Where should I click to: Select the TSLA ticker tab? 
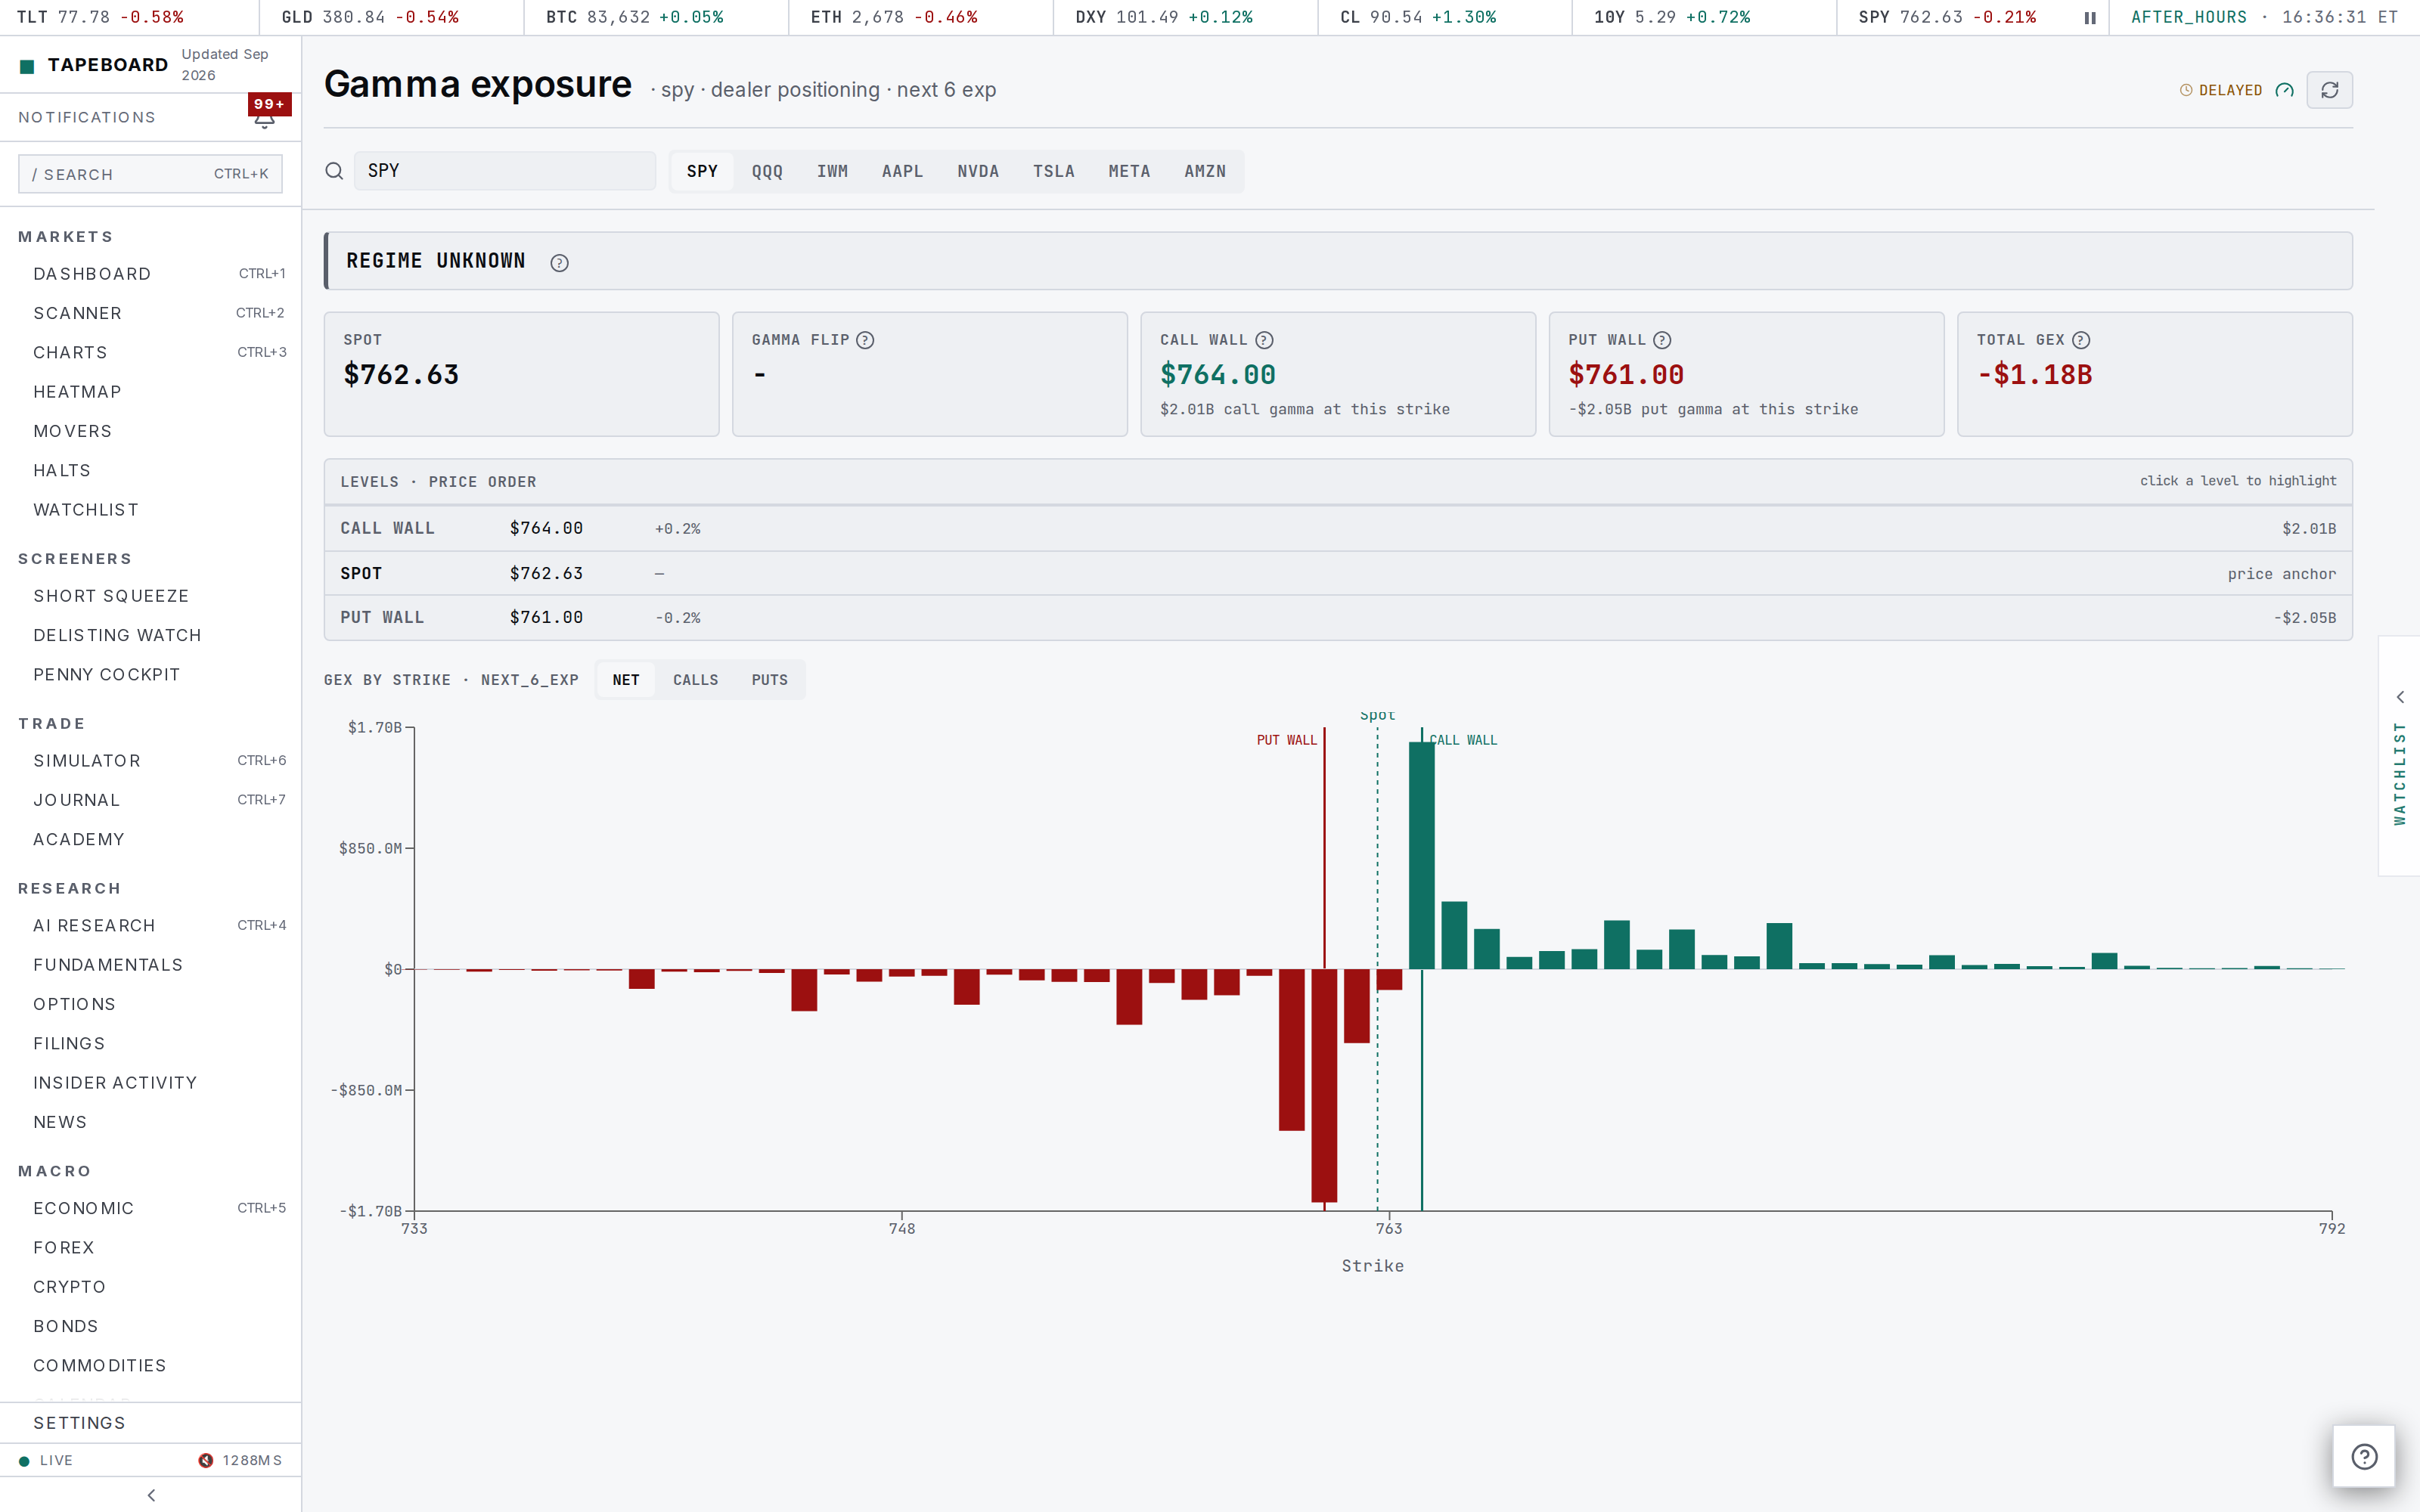click(1053, 171)
